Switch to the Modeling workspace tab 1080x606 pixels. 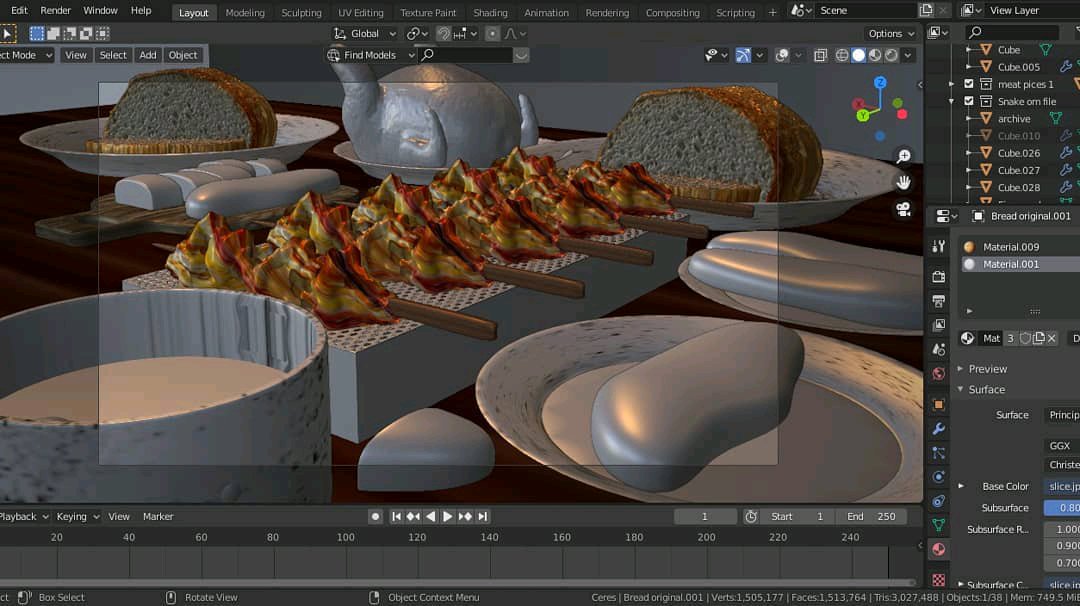(x=245, y=12)
